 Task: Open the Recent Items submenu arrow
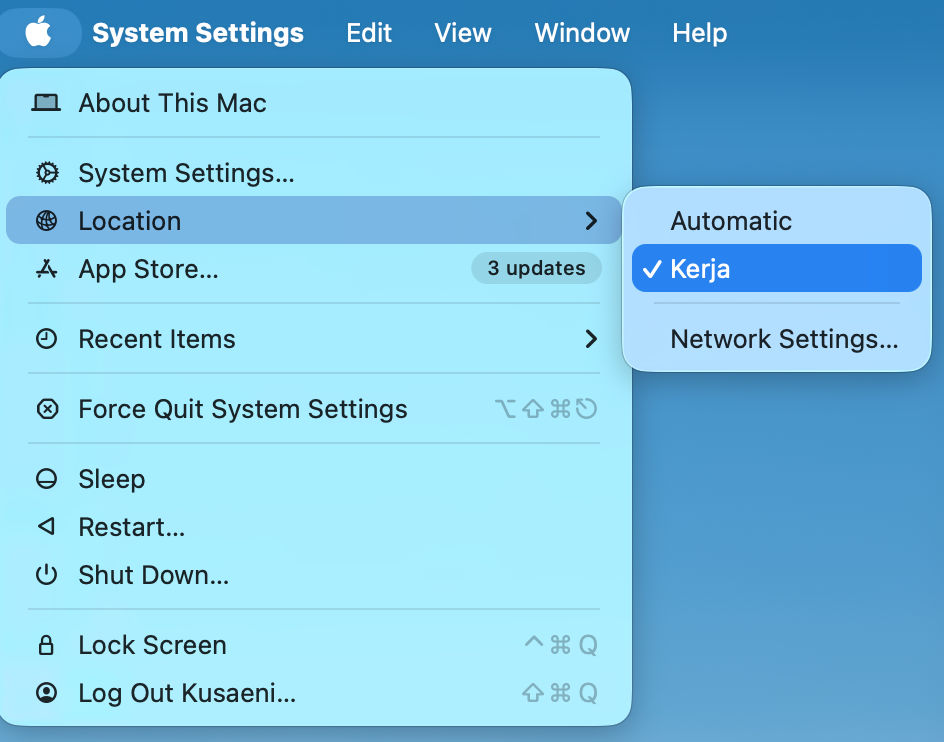(x=592, y=339)
